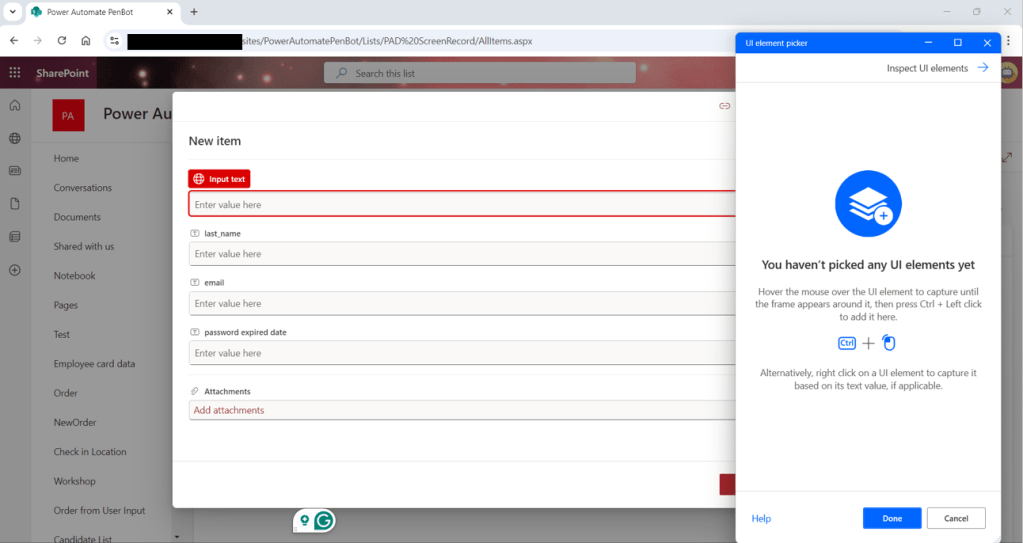Select the Power Automate PenBot browser tab

coord(100,12)
